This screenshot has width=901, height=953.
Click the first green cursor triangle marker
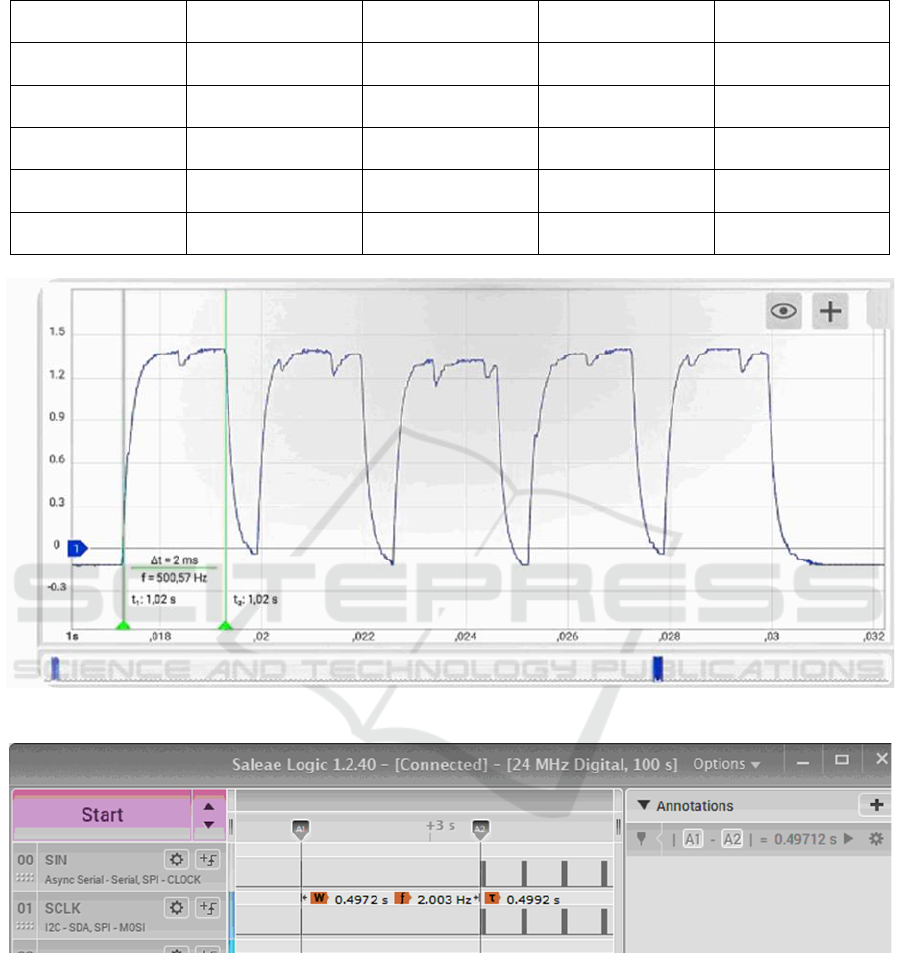click(x=123, y=626)
